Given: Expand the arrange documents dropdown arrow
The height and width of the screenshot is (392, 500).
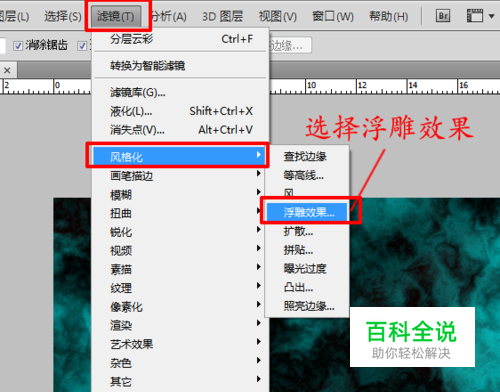Looking at the screenshot, I should (491, 16).
